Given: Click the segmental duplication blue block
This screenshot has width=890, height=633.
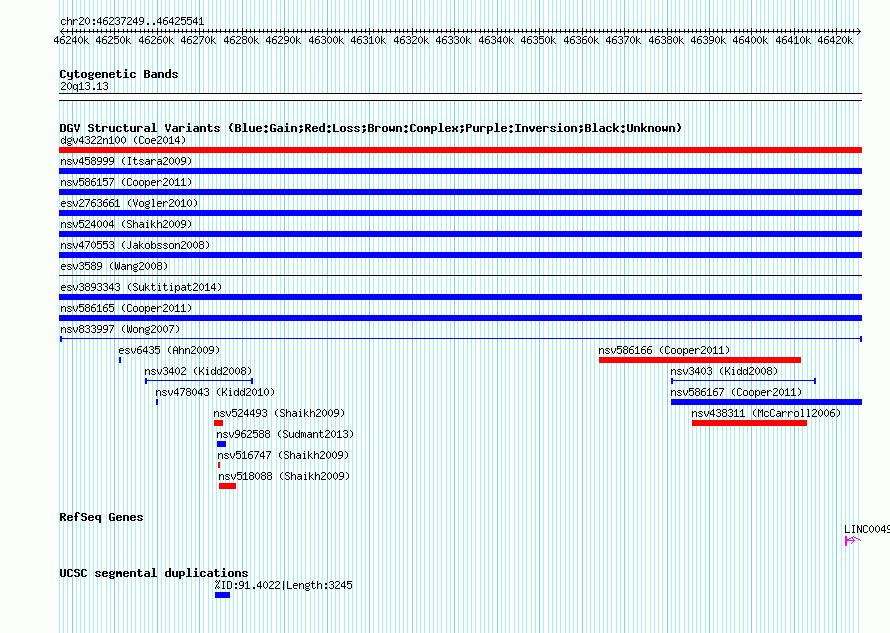Looking at the screenshot, I should [x=222, y=595].
